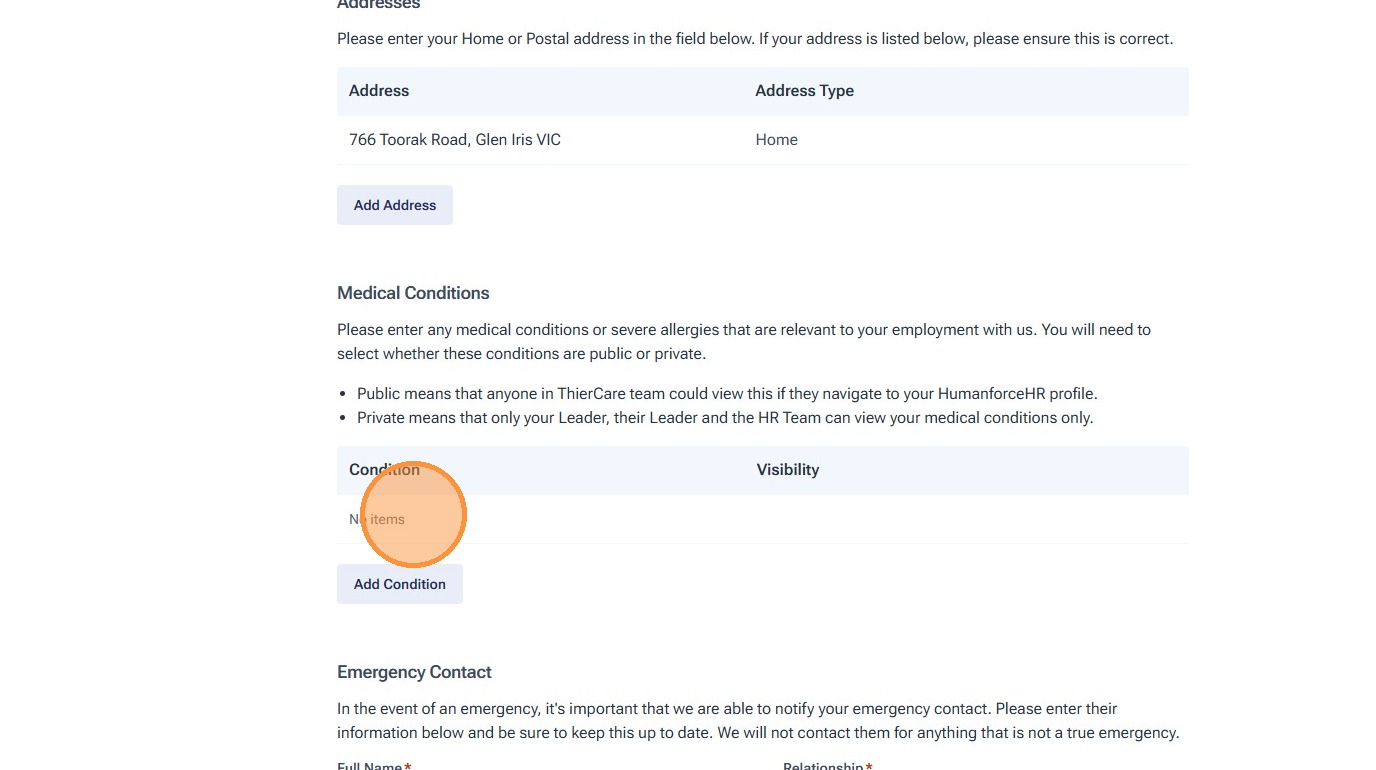Click the Add Address button
The height and width of the screenshot is (770, 1376).
point(394,205)
